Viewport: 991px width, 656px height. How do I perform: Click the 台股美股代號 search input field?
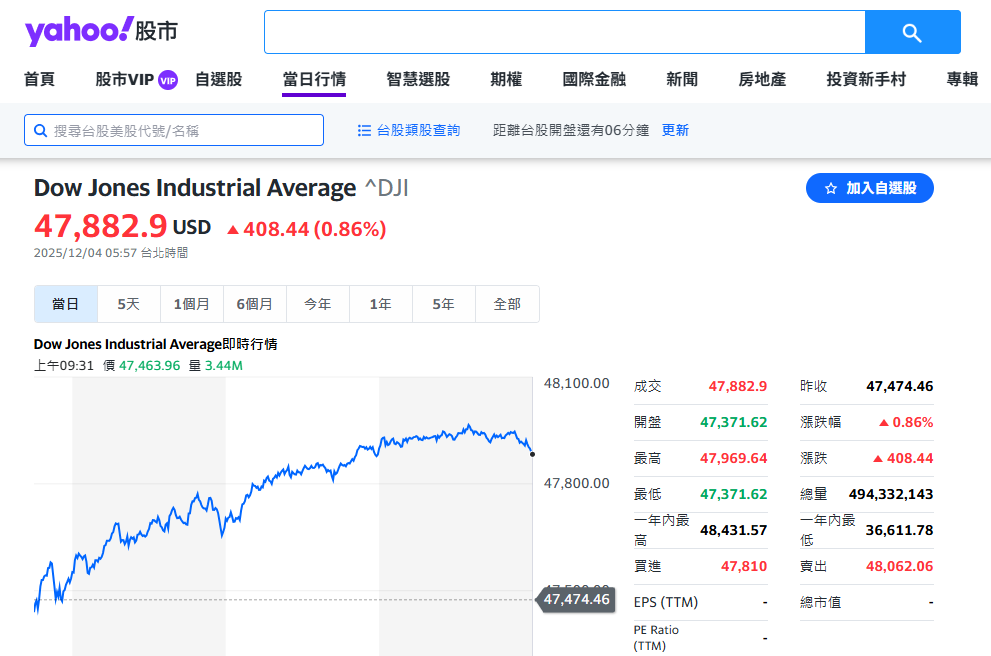pos(173,130)
